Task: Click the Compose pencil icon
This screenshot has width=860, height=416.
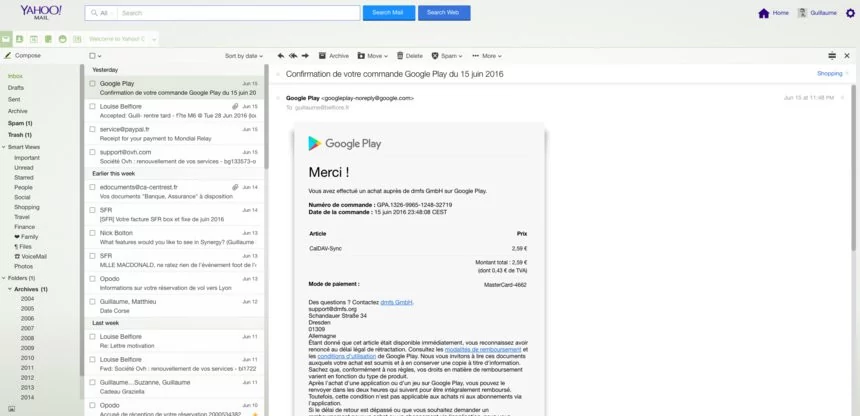Action: point(8,55)
